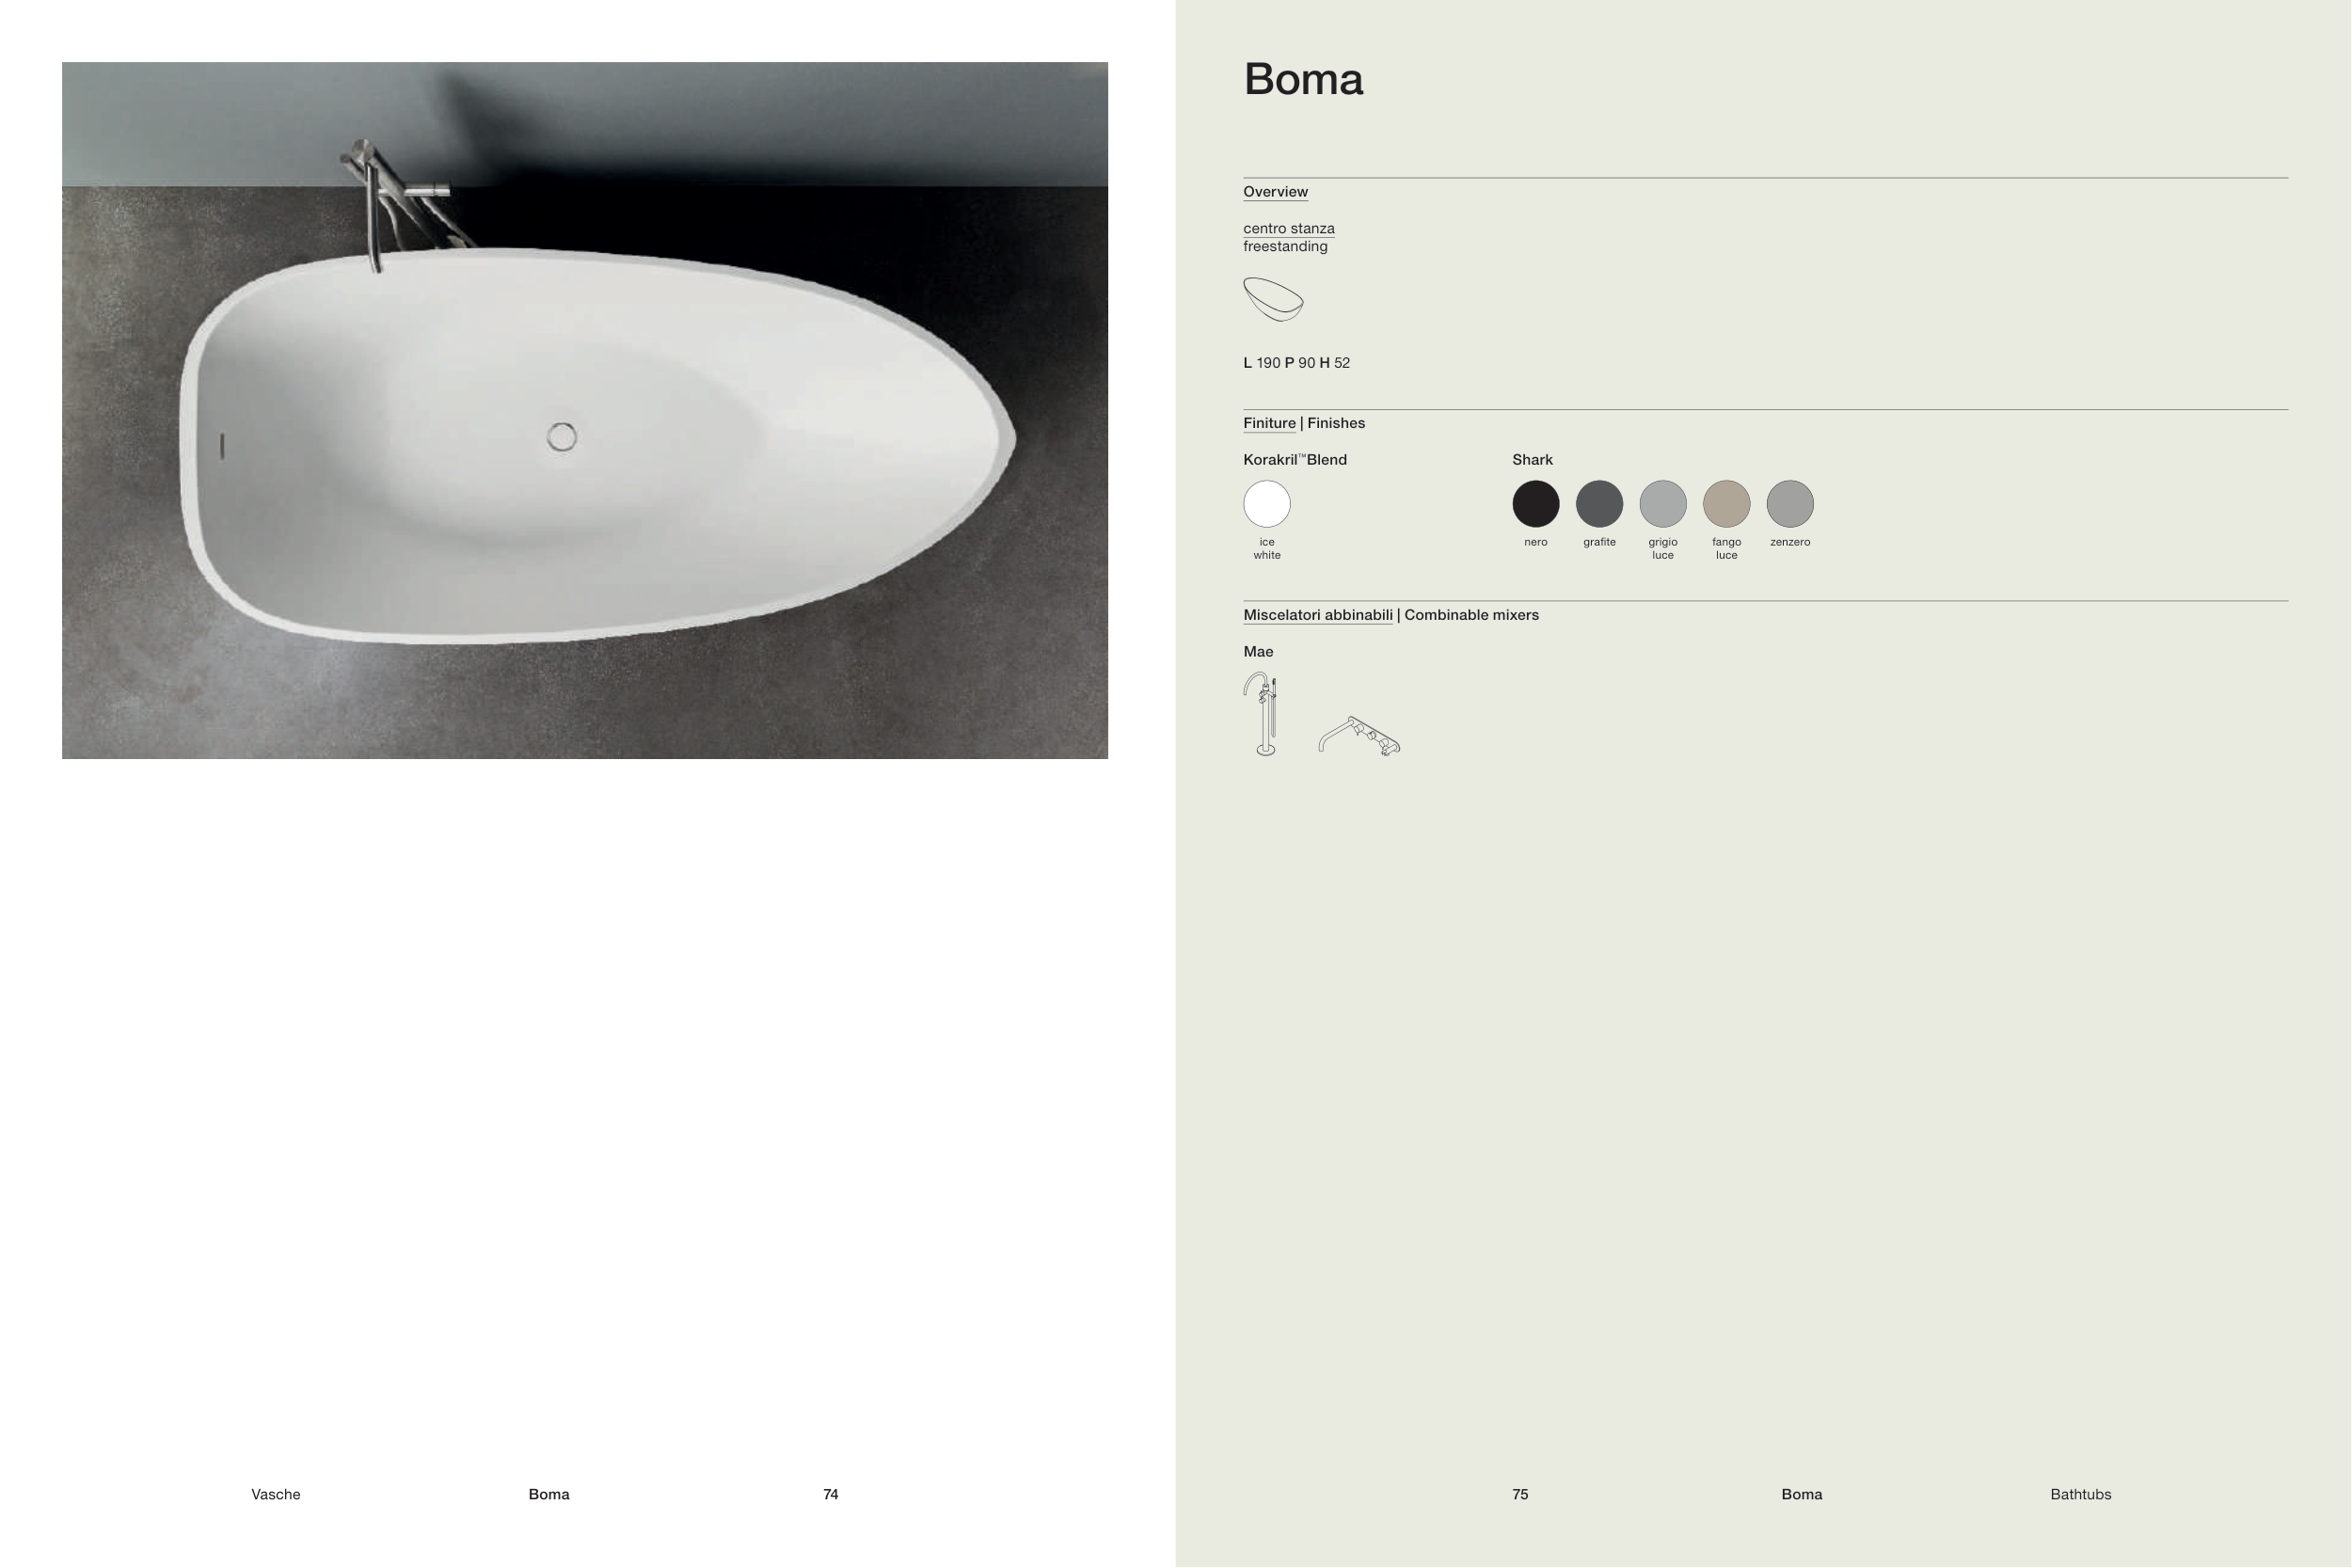
Task: Click the Finiture | Finishes heading
Action: (1304, 423)
